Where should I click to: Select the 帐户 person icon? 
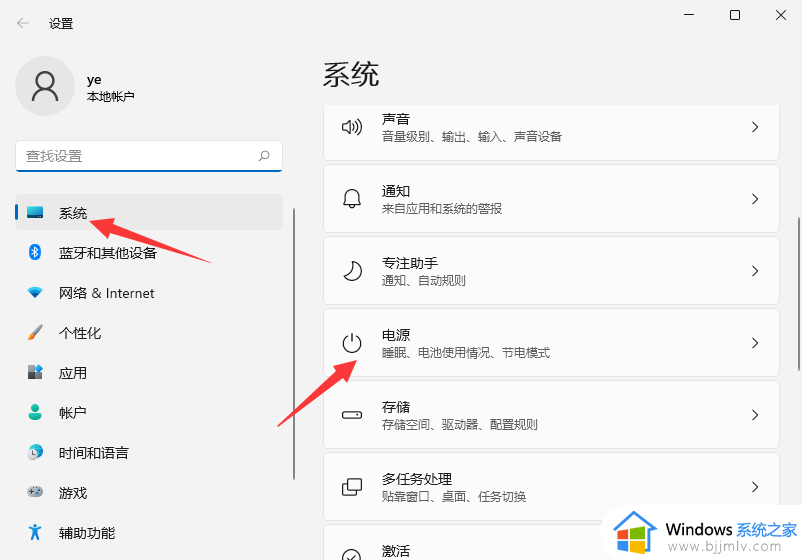click(x=35, y=412)
